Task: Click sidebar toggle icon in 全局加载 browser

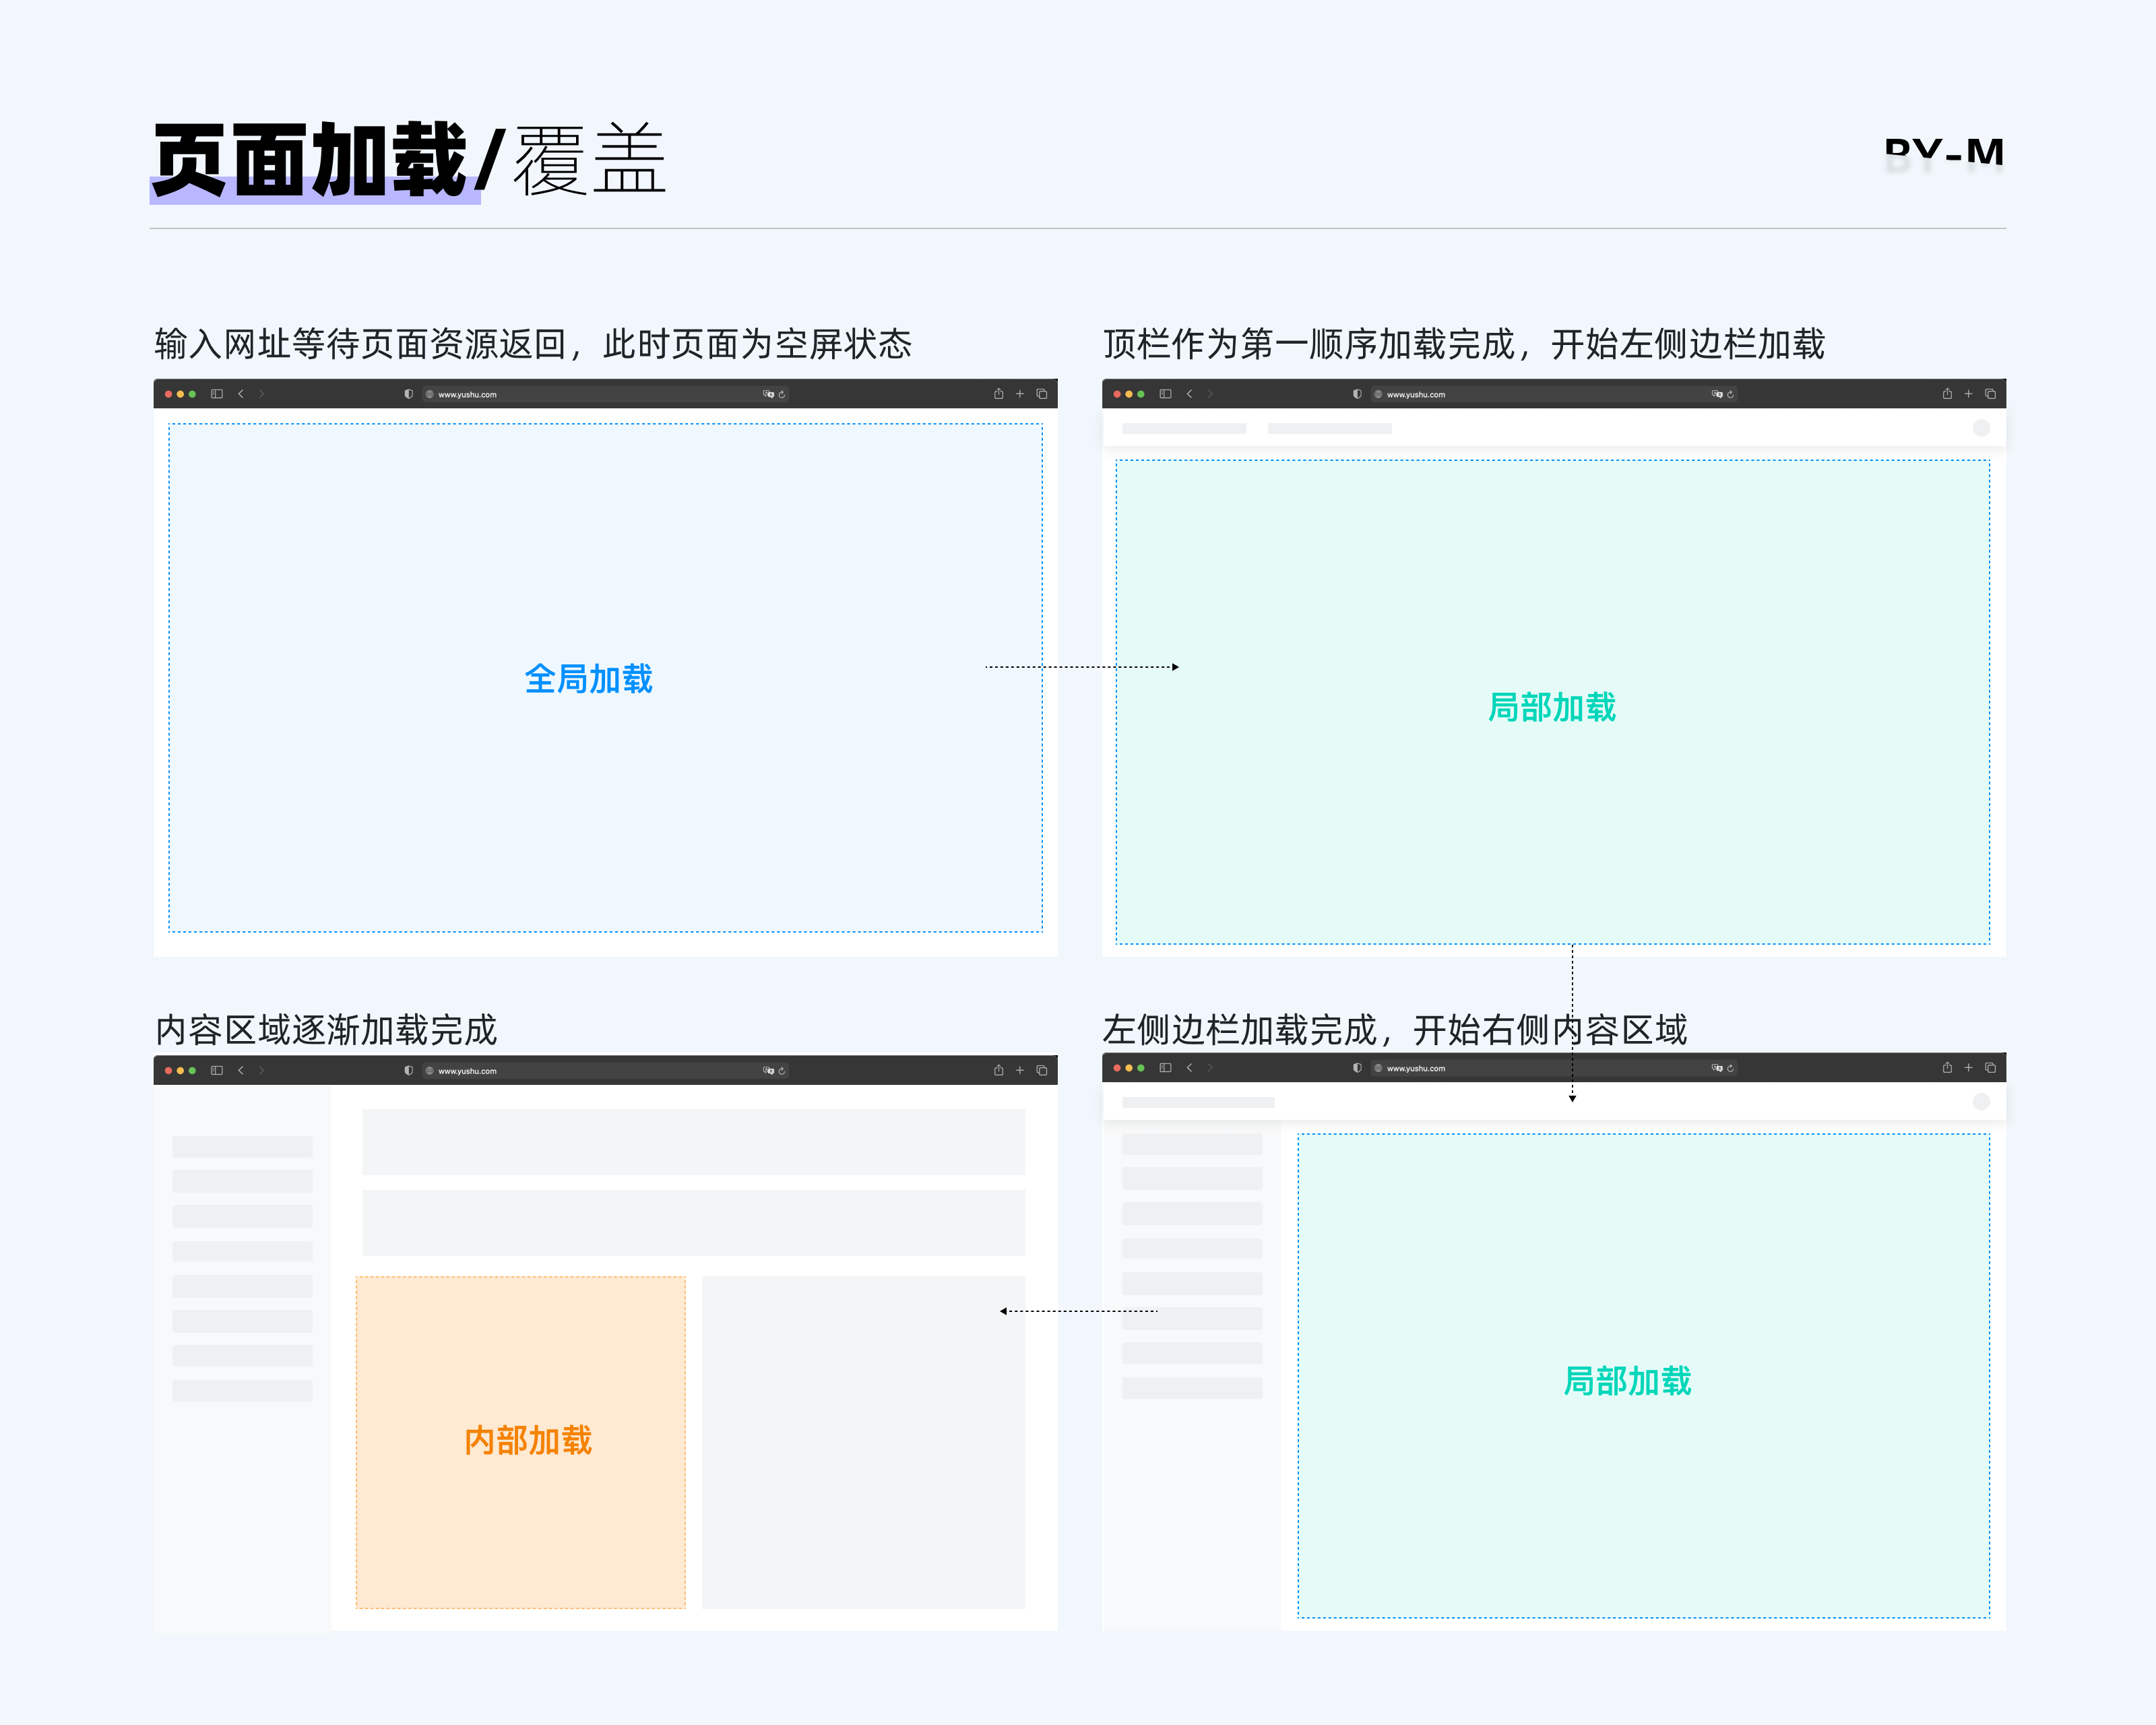Action: [x=217, y=394]
